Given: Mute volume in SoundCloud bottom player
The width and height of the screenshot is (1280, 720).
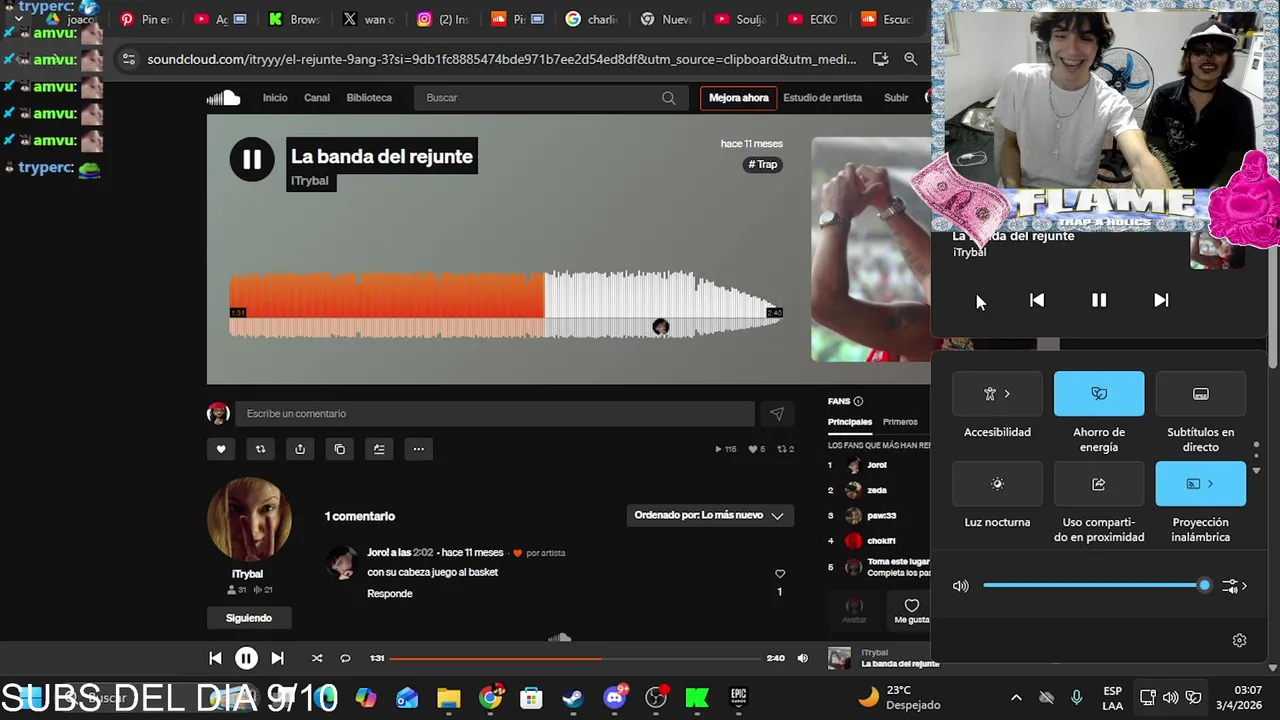Looking at the screenshot, I should 802,658.
